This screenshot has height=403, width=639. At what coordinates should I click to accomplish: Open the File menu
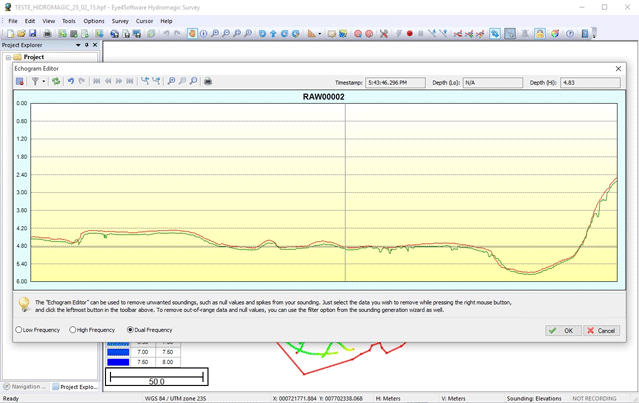pyautogui.click(x=13, y=21)
